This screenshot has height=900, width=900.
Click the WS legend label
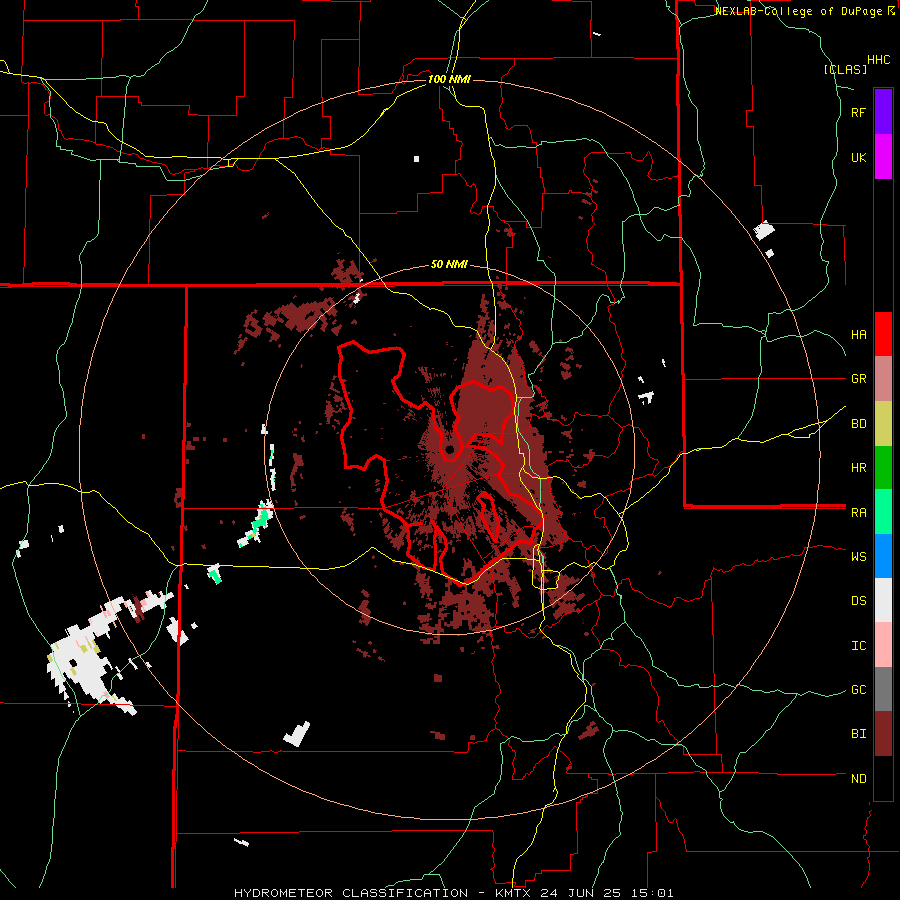(858, 557)
